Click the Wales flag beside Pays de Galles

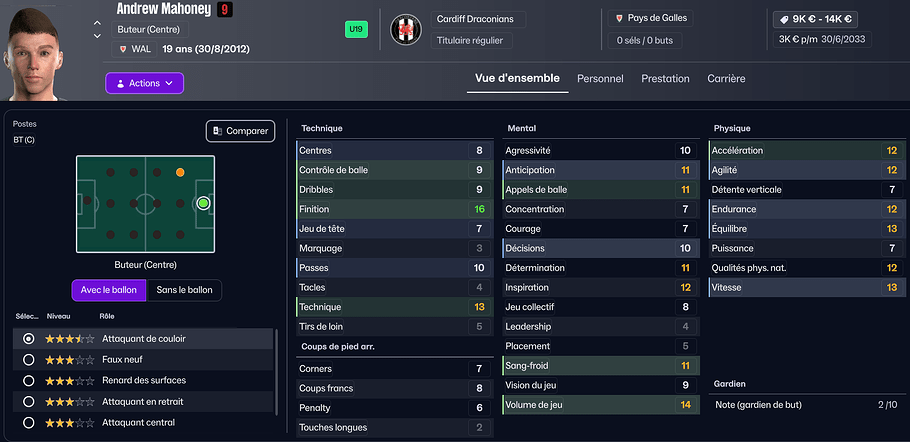pos(621,18)
